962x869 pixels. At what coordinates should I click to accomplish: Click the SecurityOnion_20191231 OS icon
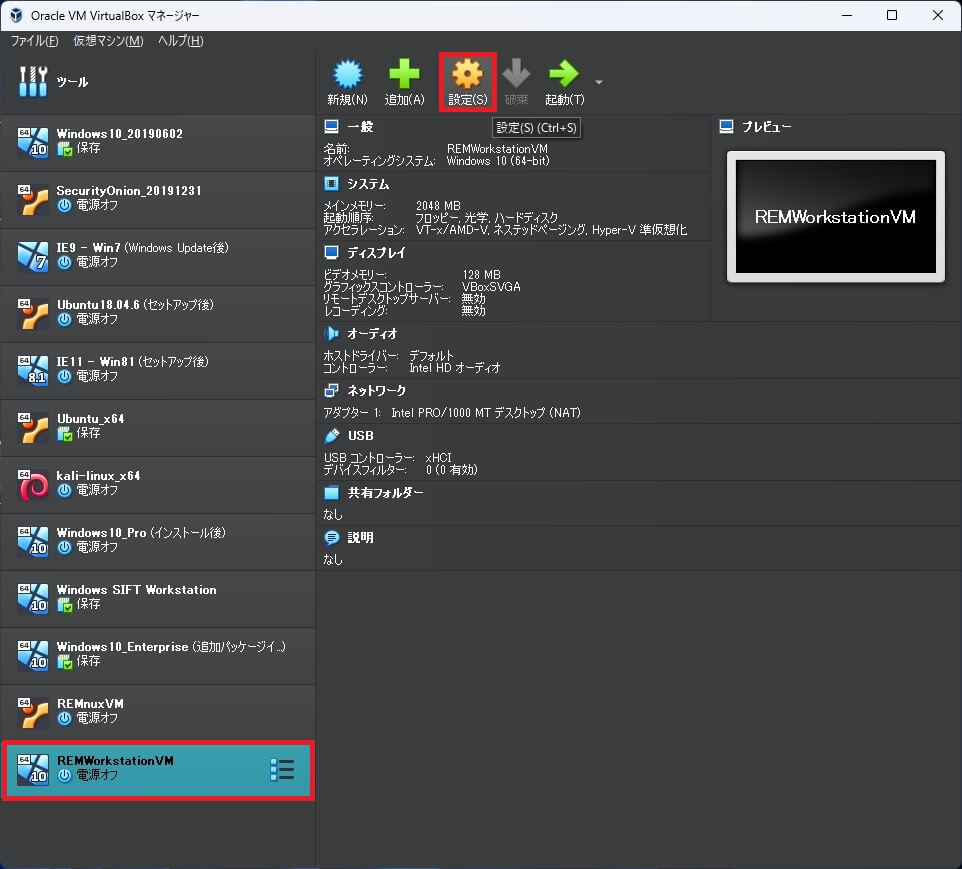(x=33, y=199)
